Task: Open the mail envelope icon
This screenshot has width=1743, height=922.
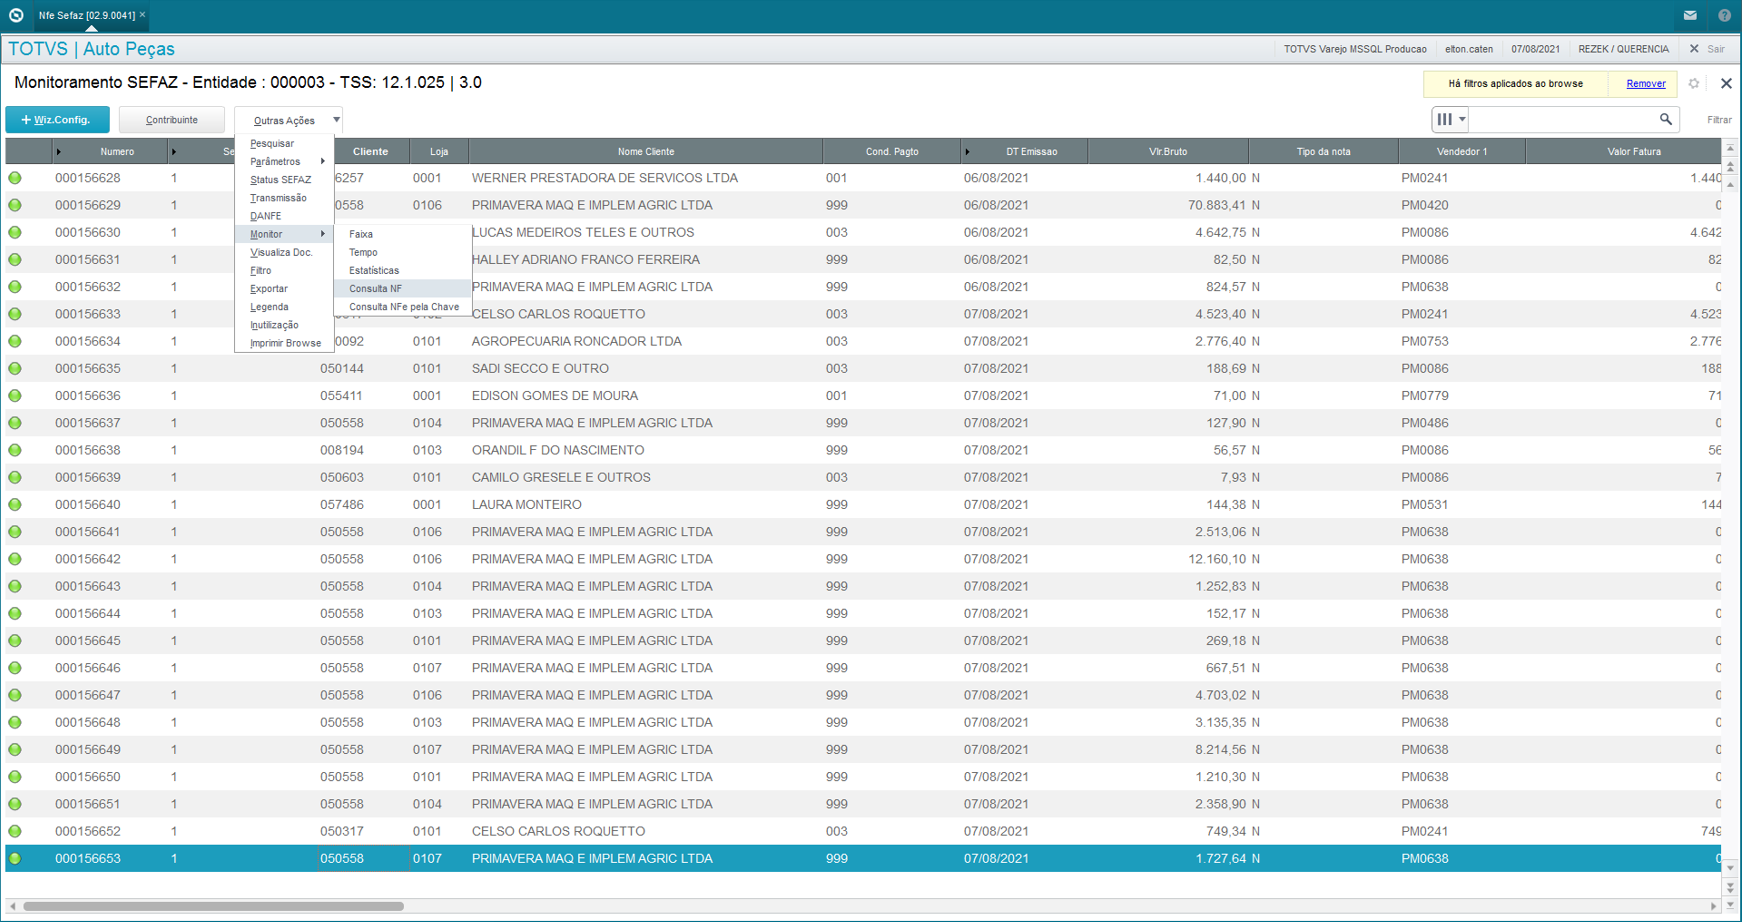Action: pos(1690,15)
